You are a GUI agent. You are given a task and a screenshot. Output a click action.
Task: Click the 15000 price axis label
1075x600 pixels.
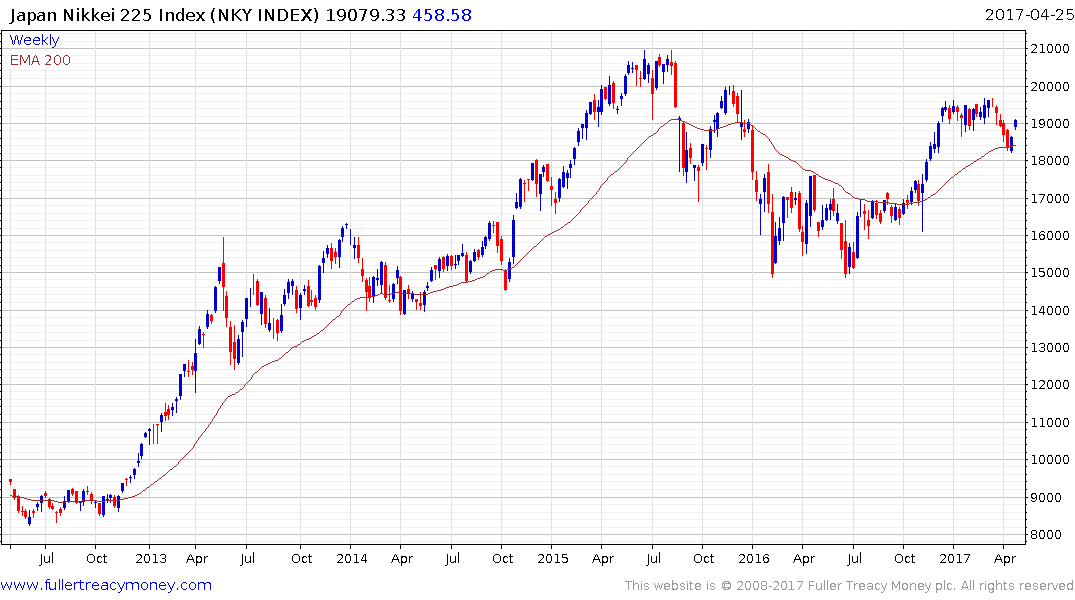(x=1050, y=273)
